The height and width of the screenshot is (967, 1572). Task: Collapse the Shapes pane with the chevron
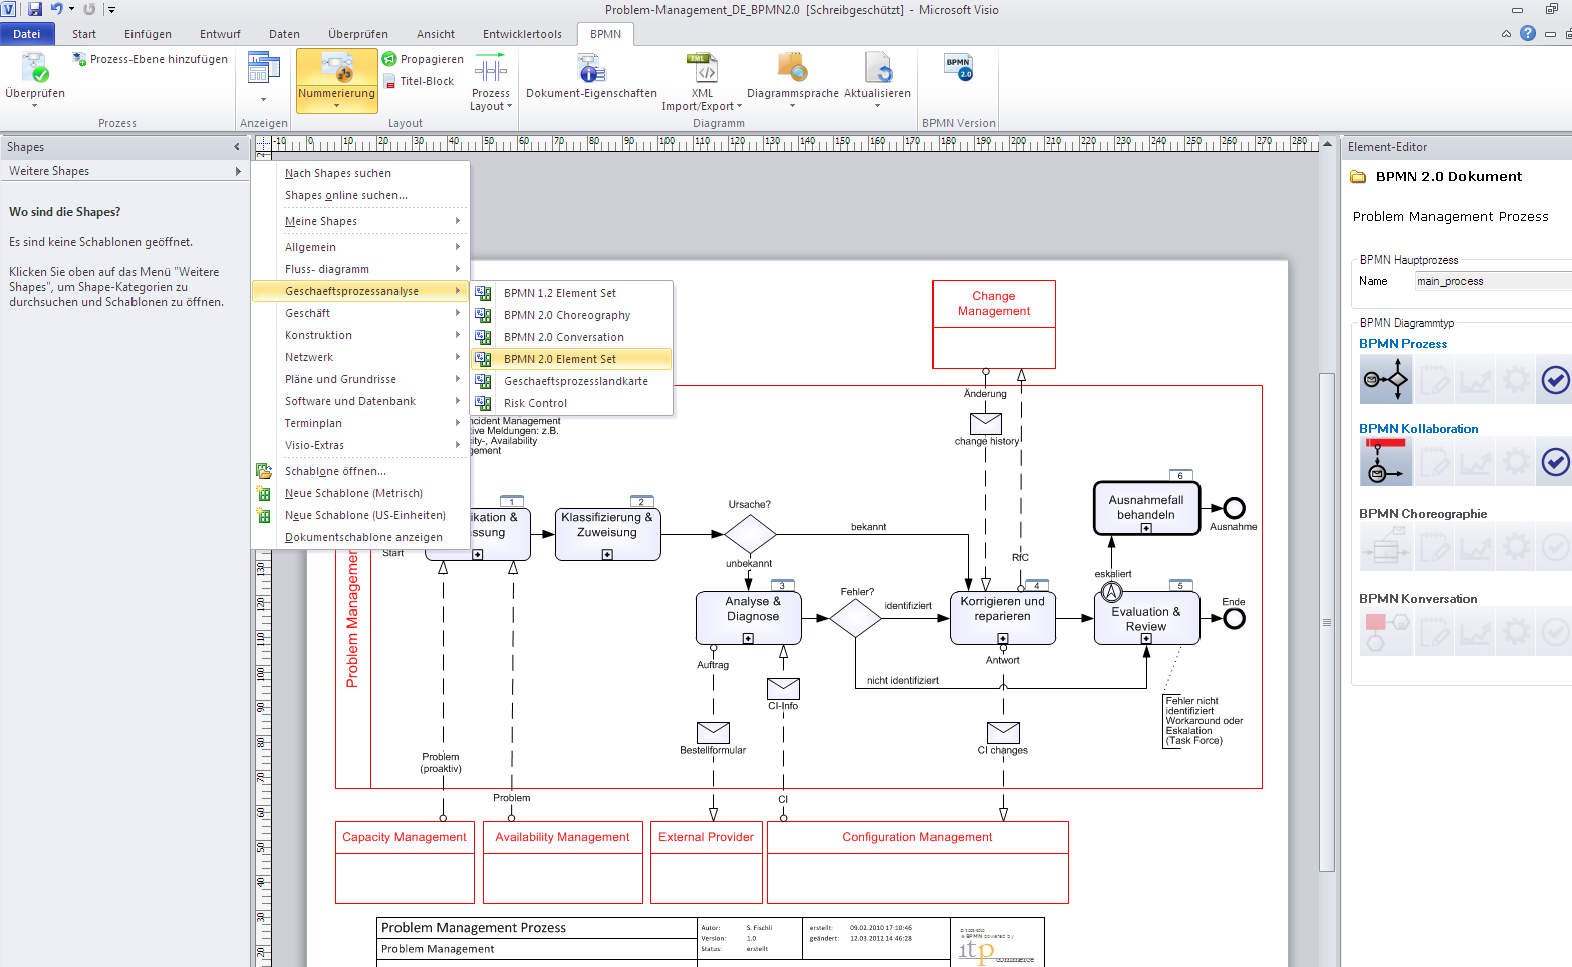pos(237,147)
